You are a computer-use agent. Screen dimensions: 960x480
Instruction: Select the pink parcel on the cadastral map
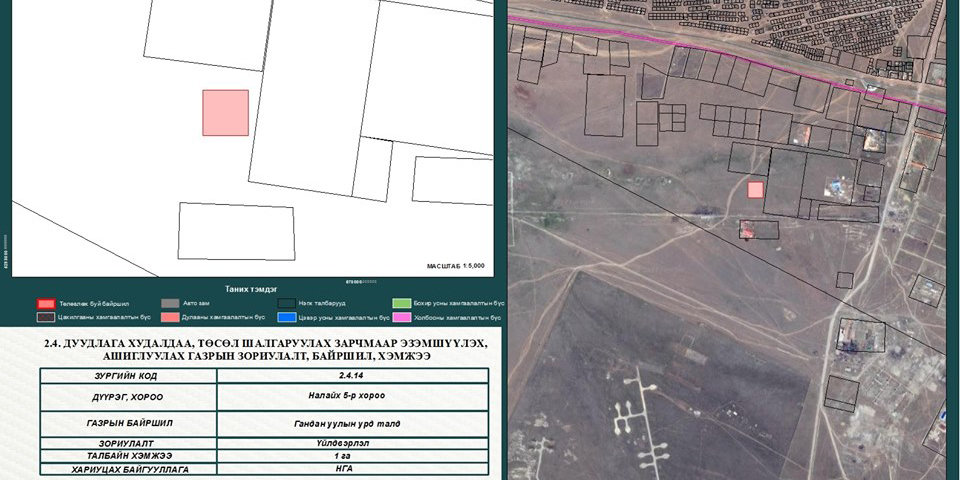(x=225, y=112)
